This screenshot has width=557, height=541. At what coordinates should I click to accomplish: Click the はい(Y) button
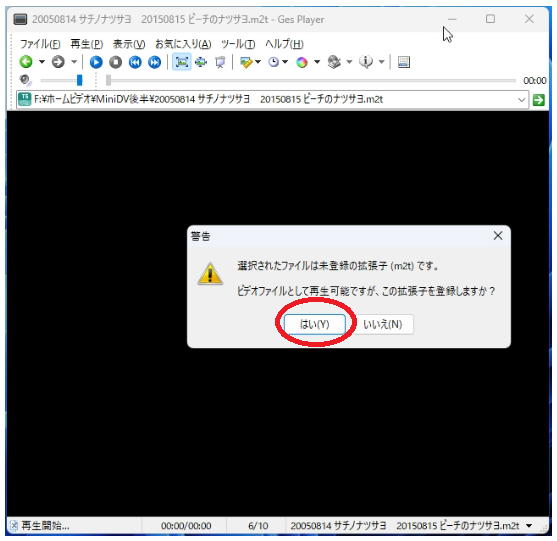tap(315, 324)
